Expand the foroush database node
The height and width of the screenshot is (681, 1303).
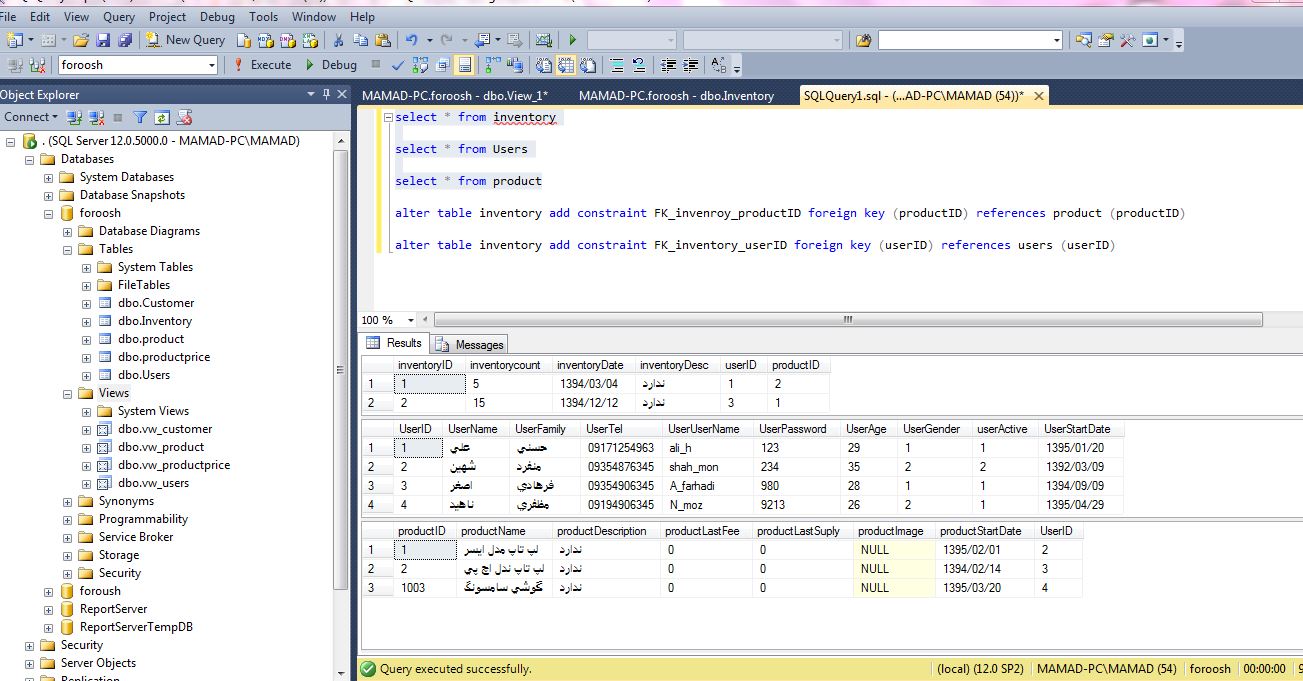click(x=48, y=591)
